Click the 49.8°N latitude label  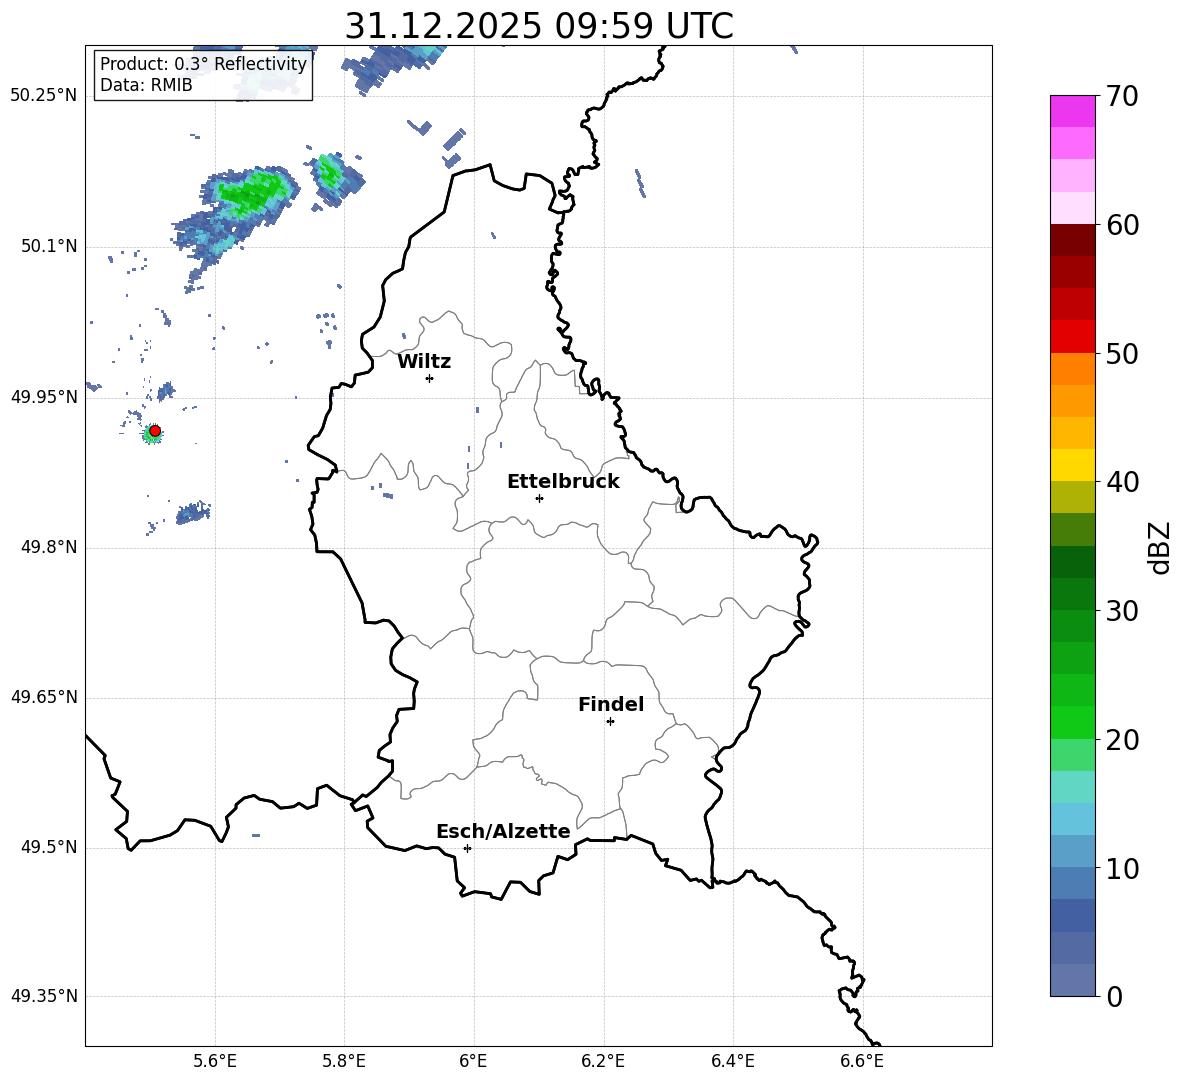point(49,547)
